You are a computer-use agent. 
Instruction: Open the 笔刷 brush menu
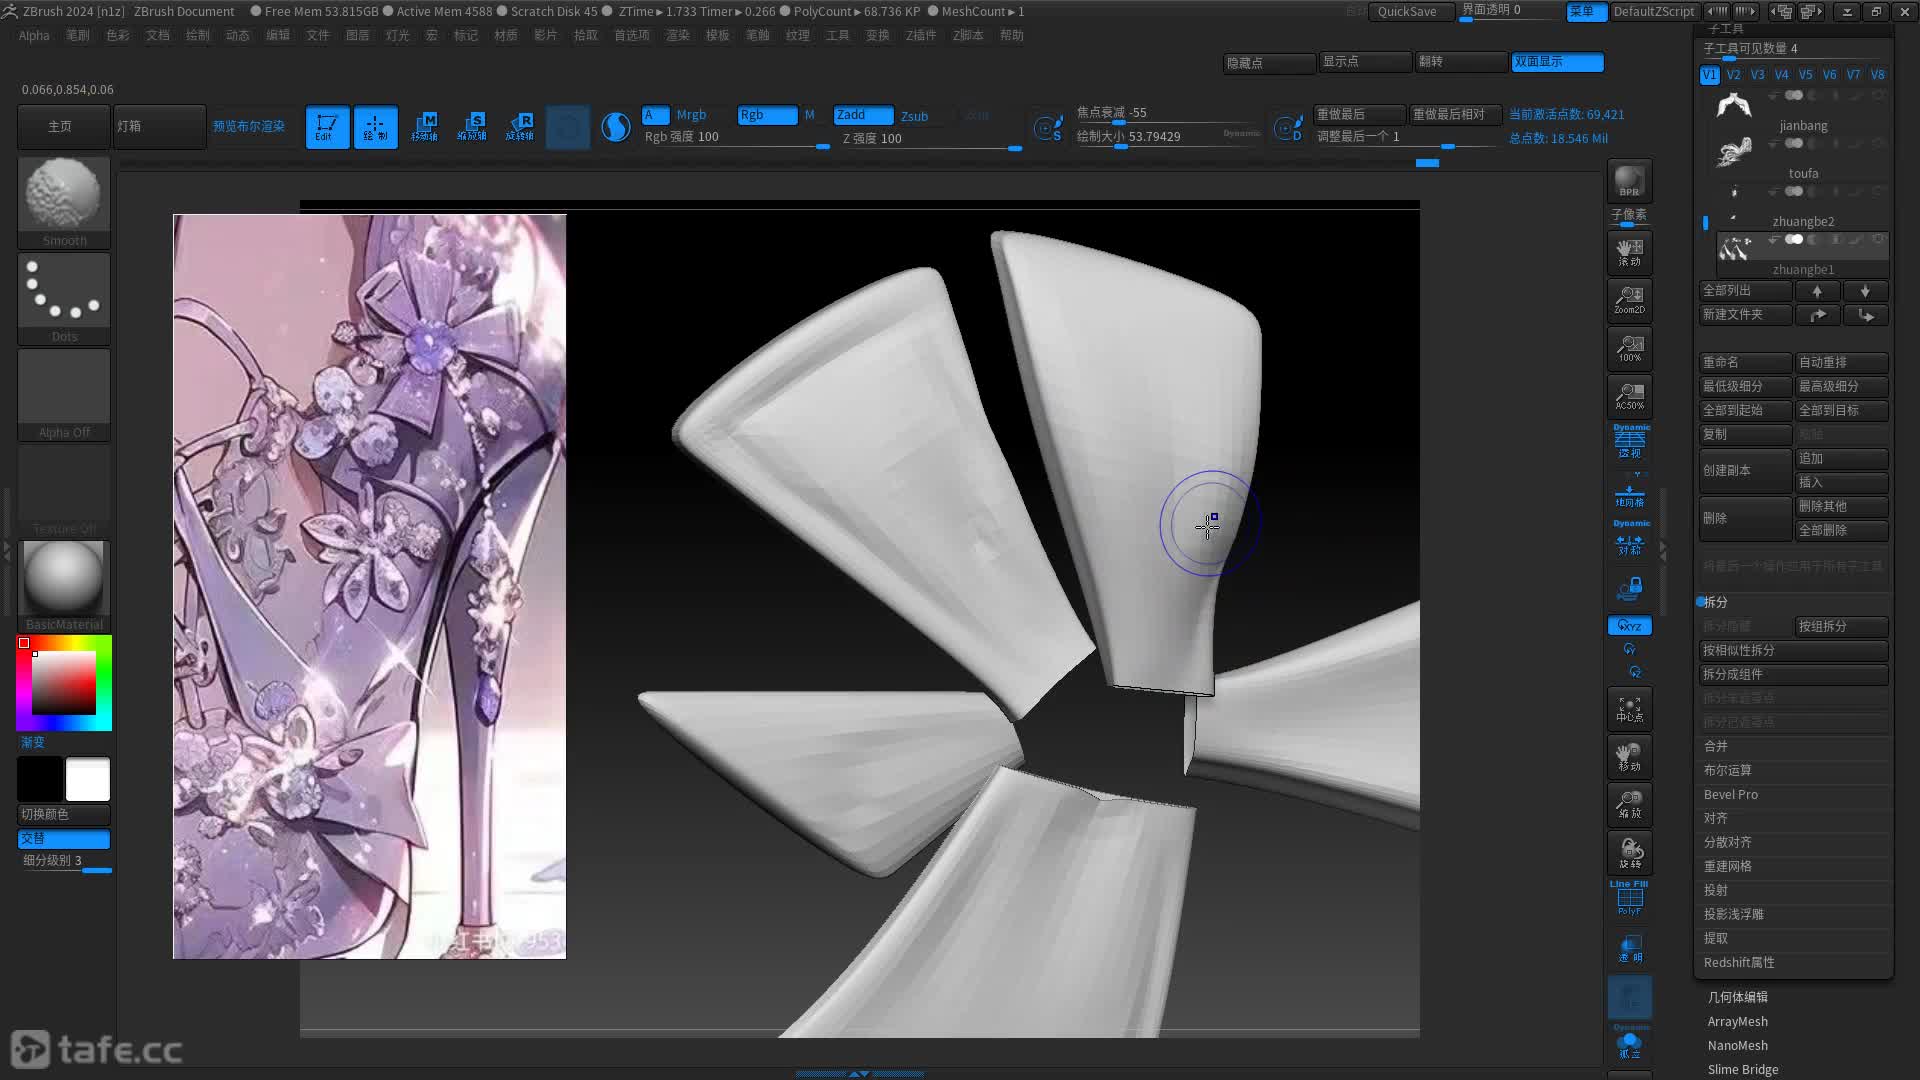78,35
